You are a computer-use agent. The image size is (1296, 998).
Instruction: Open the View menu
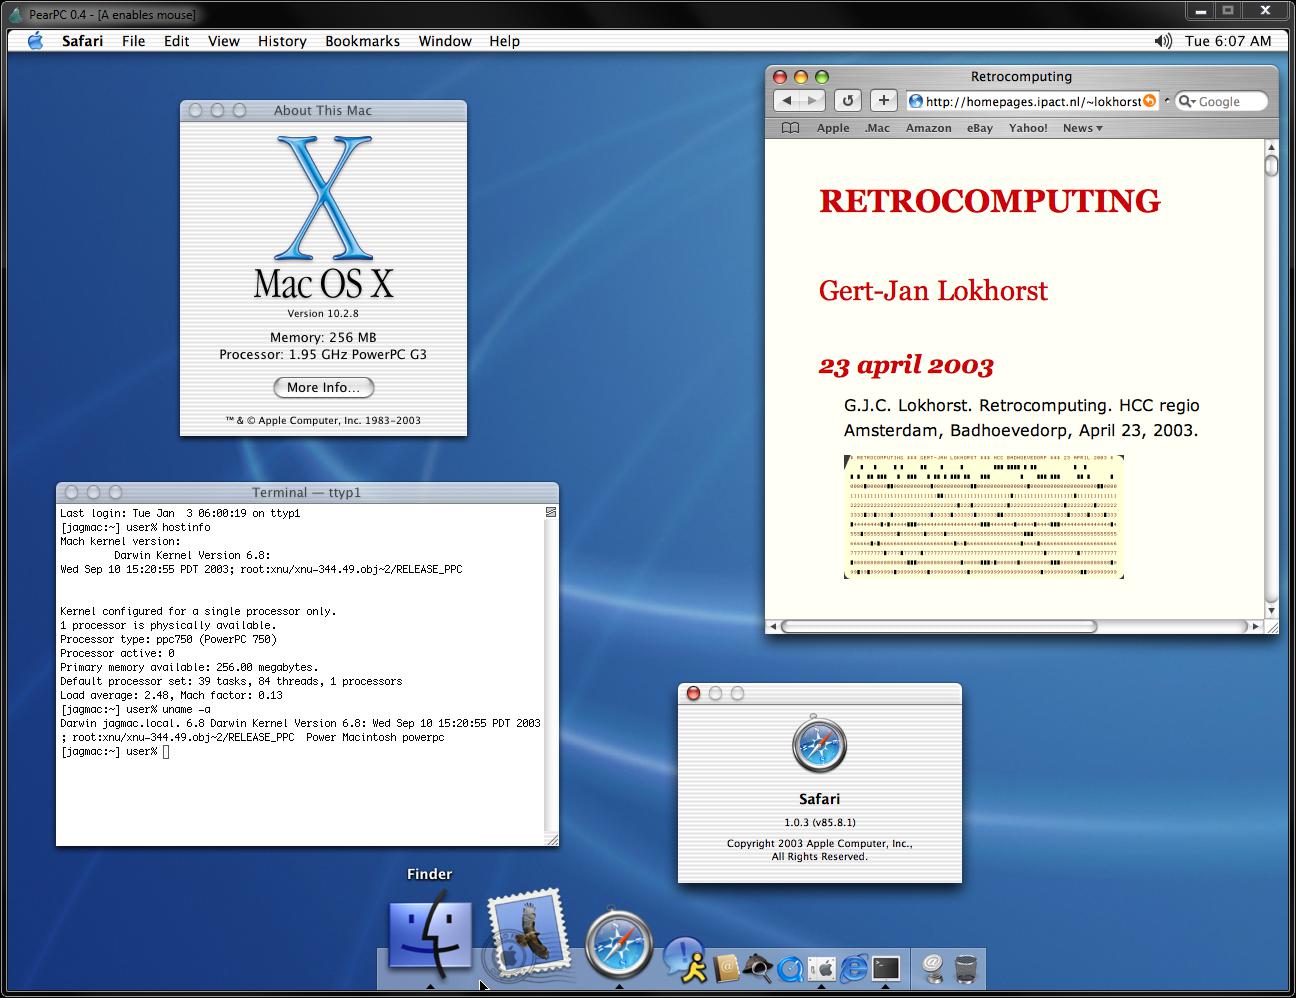[223, 41]
